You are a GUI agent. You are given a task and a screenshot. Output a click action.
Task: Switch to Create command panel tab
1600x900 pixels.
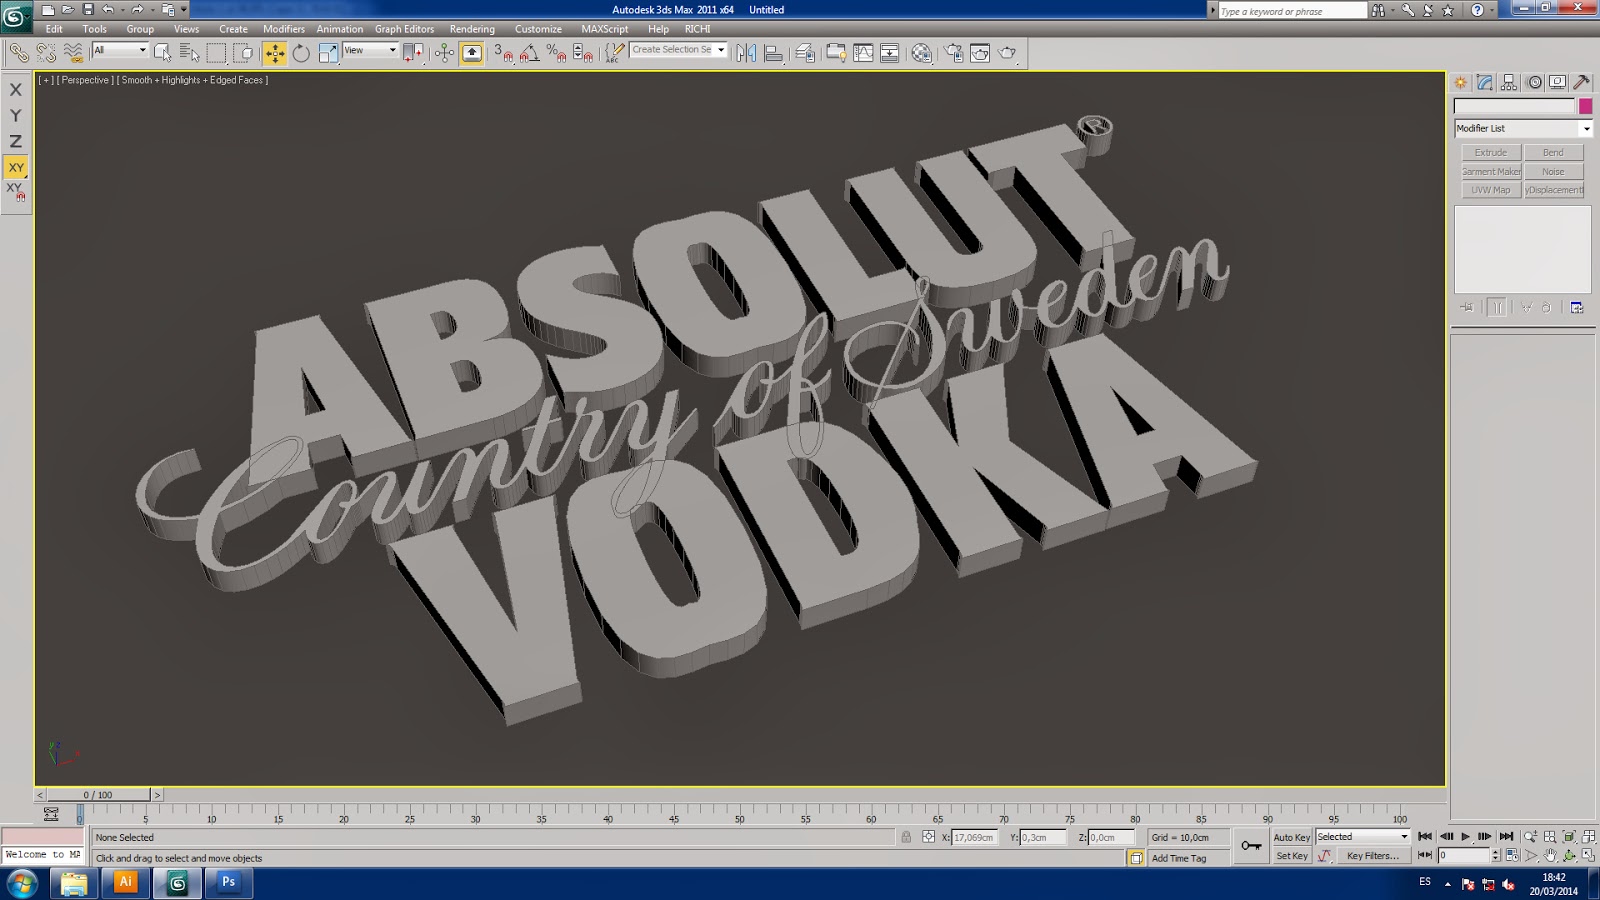[x=1461, y=83]
